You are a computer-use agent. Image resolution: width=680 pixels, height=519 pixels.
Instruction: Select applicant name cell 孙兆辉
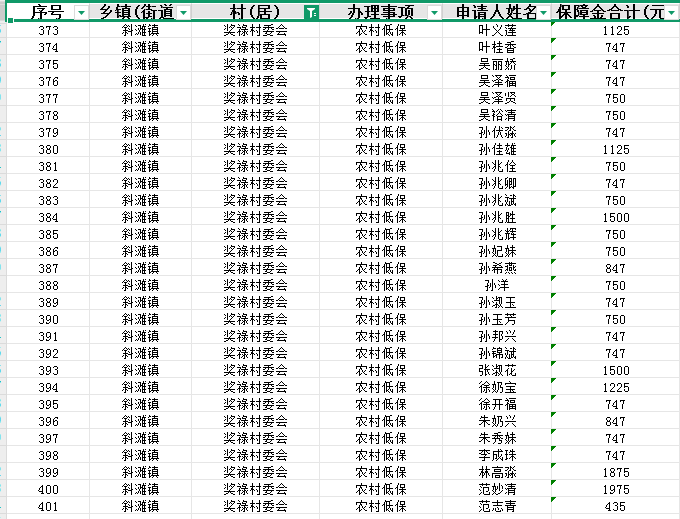pos(497,234)
